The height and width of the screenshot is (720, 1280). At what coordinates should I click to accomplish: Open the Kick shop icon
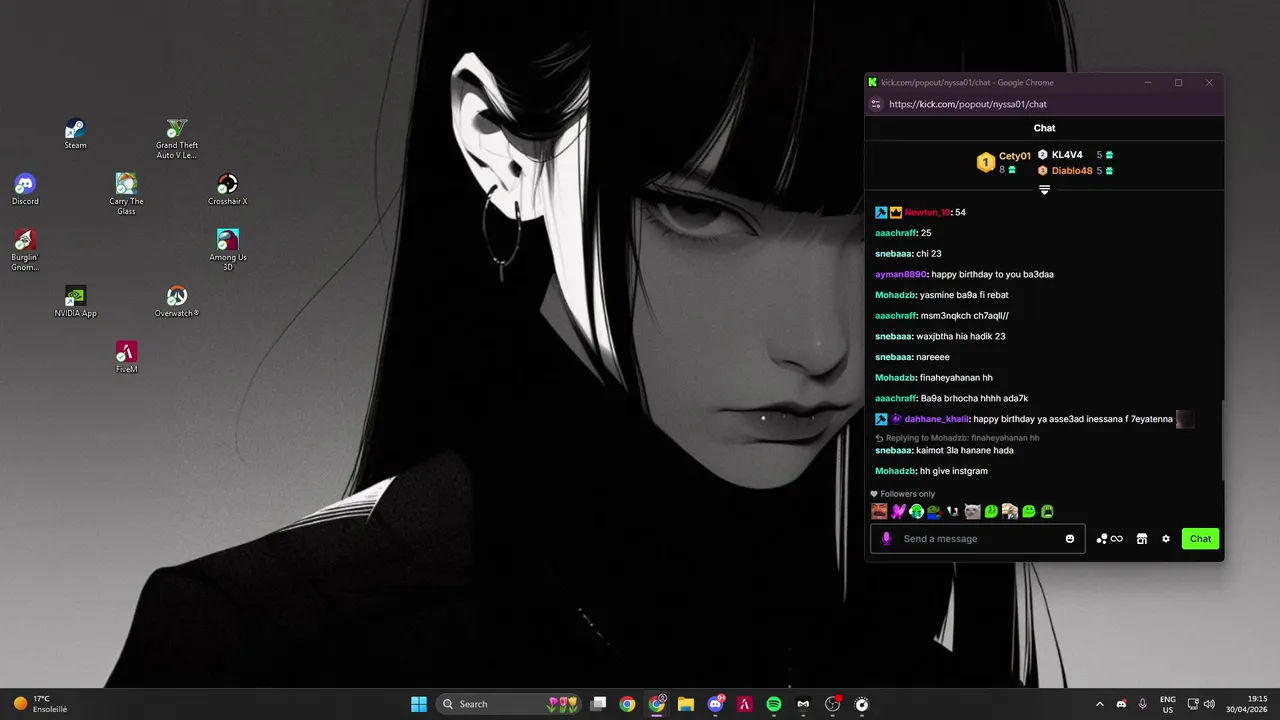click(x=1142, y=539)
